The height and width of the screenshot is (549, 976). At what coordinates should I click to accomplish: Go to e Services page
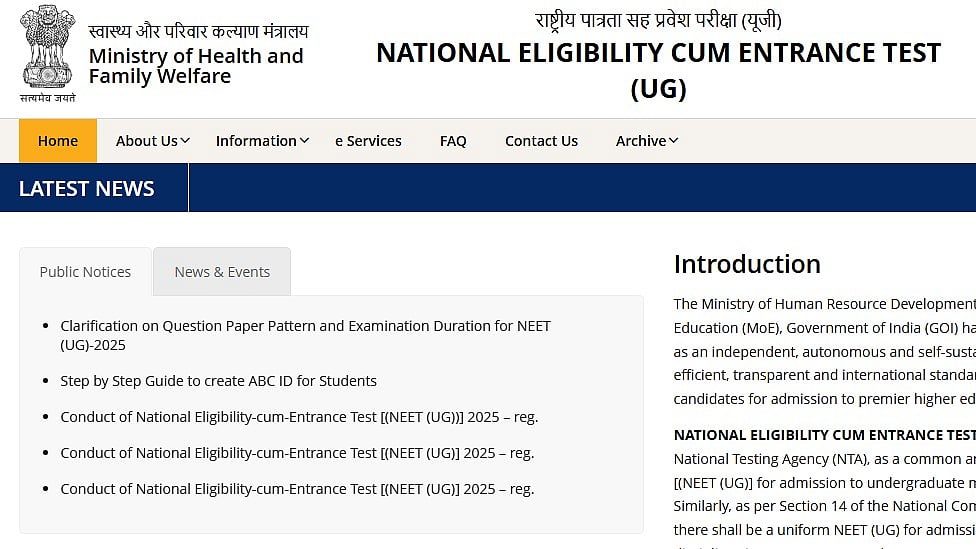coord(368,141)
